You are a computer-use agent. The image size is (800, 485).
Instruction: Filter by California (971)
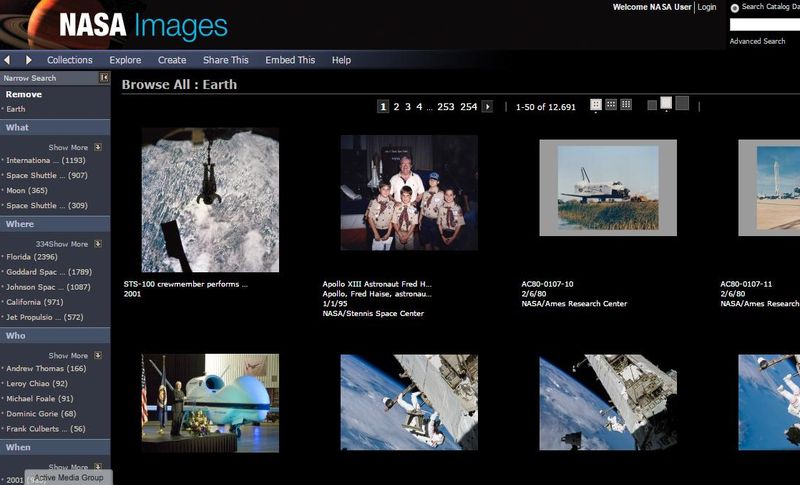coord(35,302)
